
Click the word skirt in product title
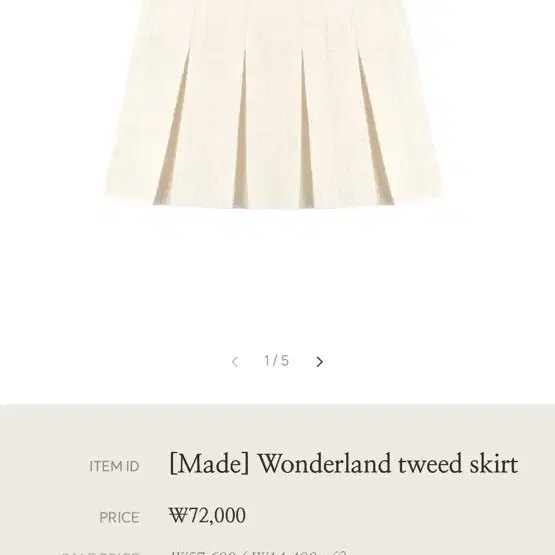(494, 463)
